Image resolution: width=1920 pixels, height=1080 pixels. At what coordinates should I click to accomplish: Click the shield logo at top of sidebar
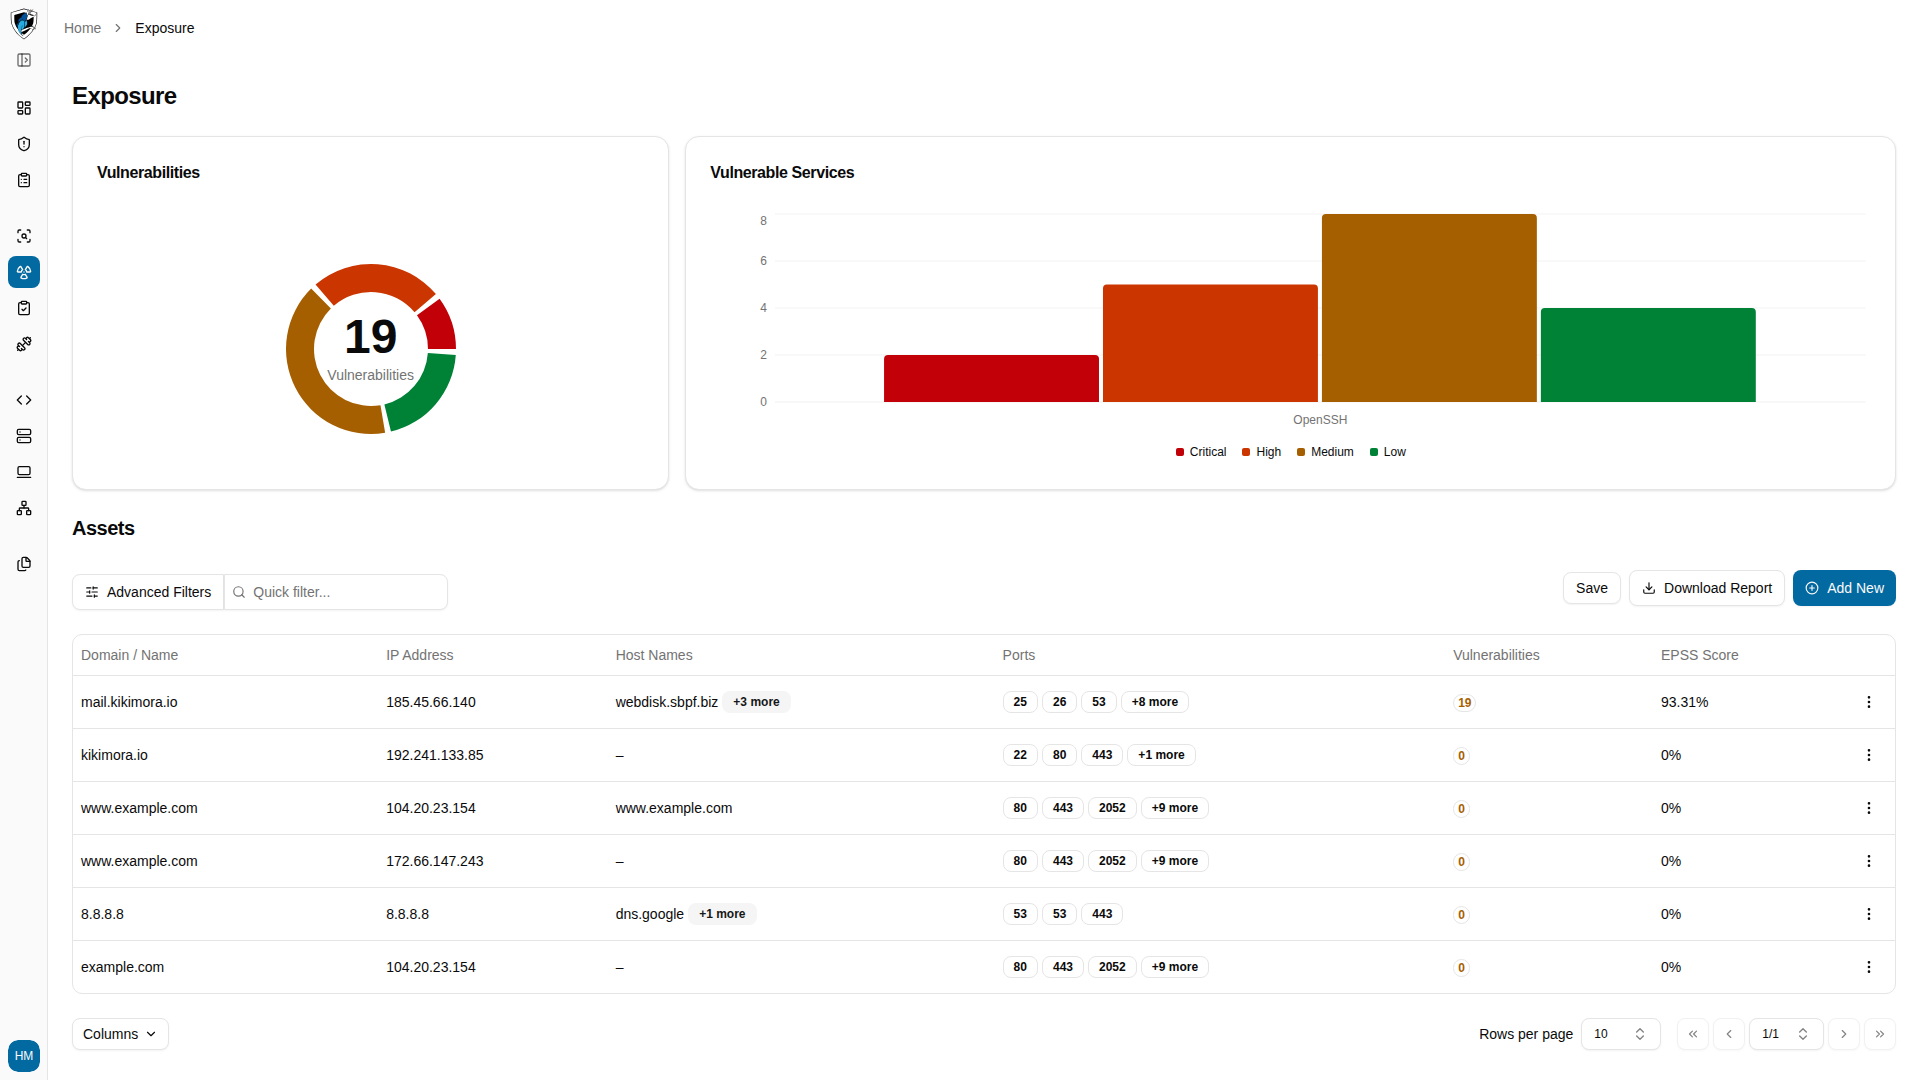[x=24, y=22]
